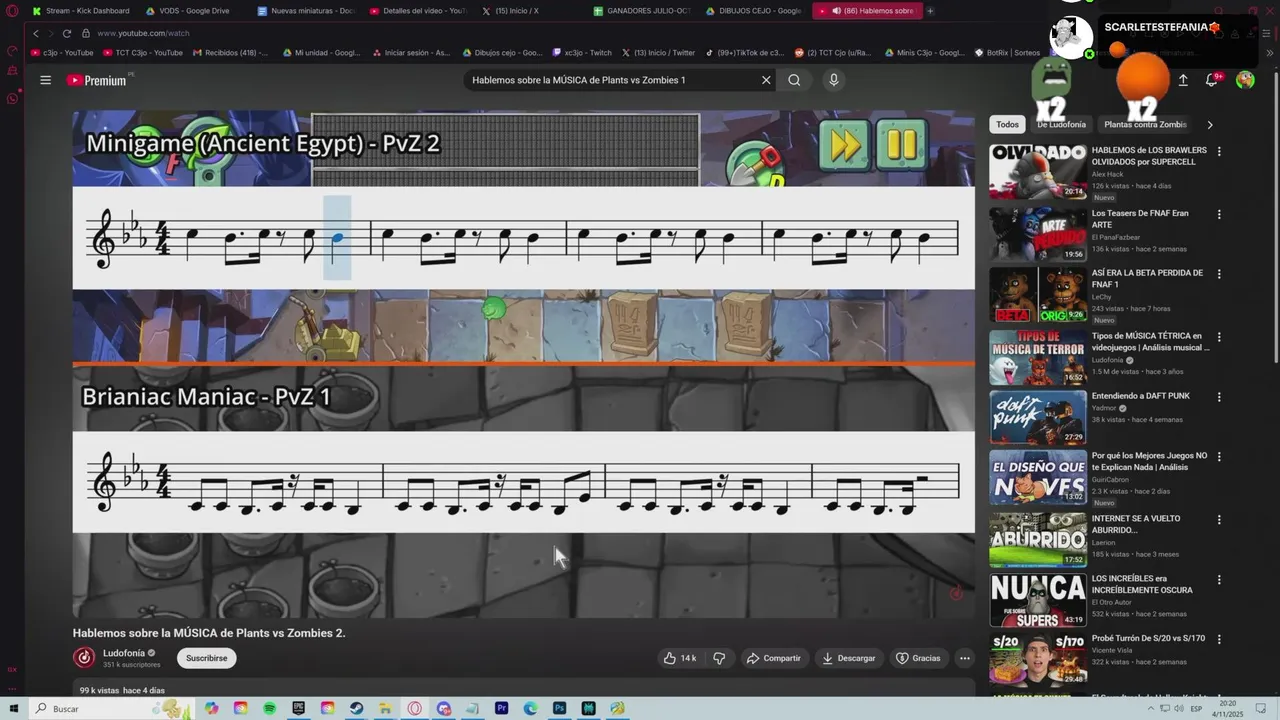Viewport: 1280px width, 720px height.
Task: Open options for Los Increíbles video
Action: 1219,579
